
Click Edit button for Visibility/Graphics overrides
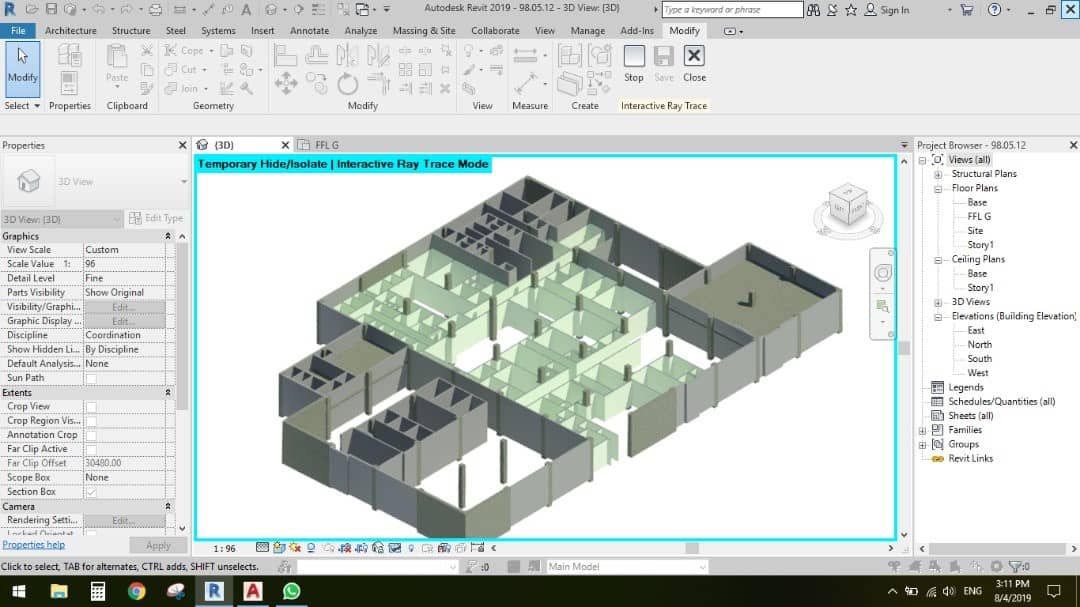[x=123, y=307]
